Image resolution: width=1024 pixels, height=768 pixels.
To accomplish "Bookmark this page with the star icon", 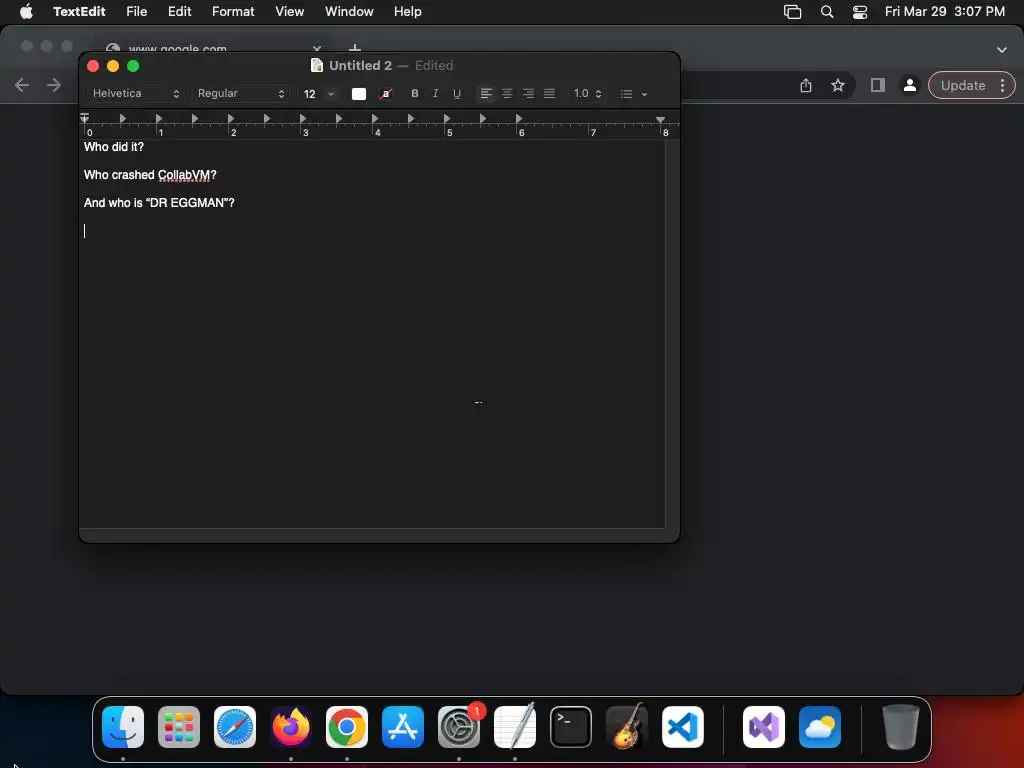I will coord(838,85).
